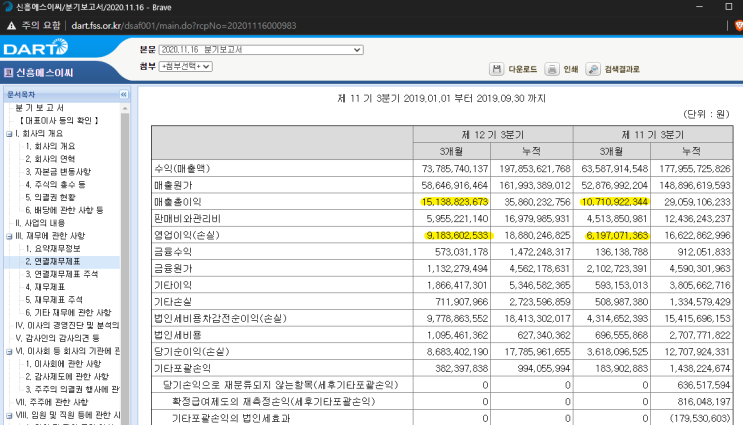Click the browser address bar URL
The image size is (743, 425).
183,26
